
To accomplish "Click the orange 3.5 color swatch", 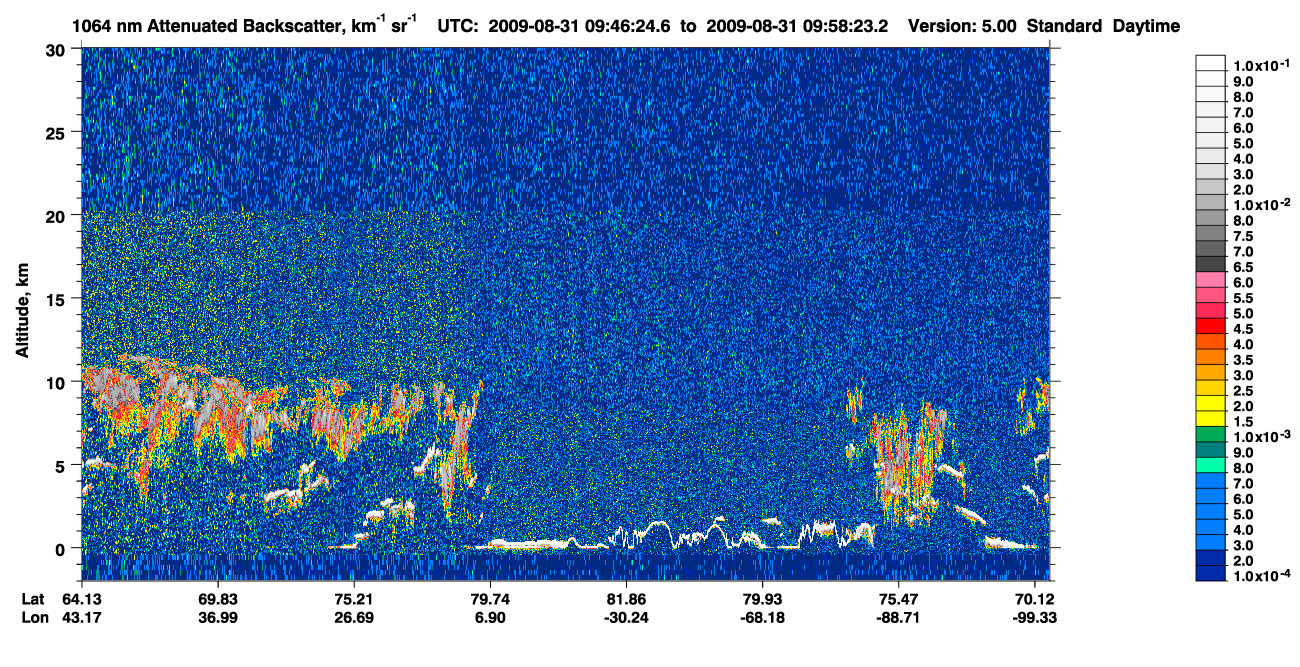I will [1210, 357].
